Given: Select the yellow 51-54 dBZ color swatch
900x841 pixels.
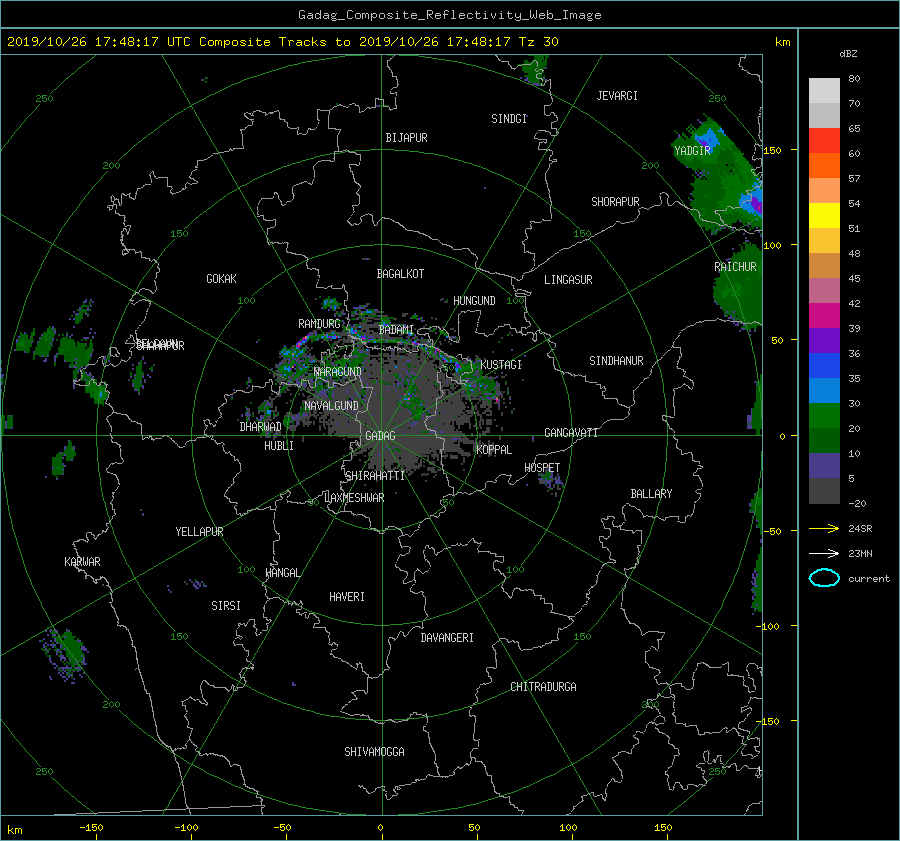Looking at the screenshot, I should [x=824, y=215].
